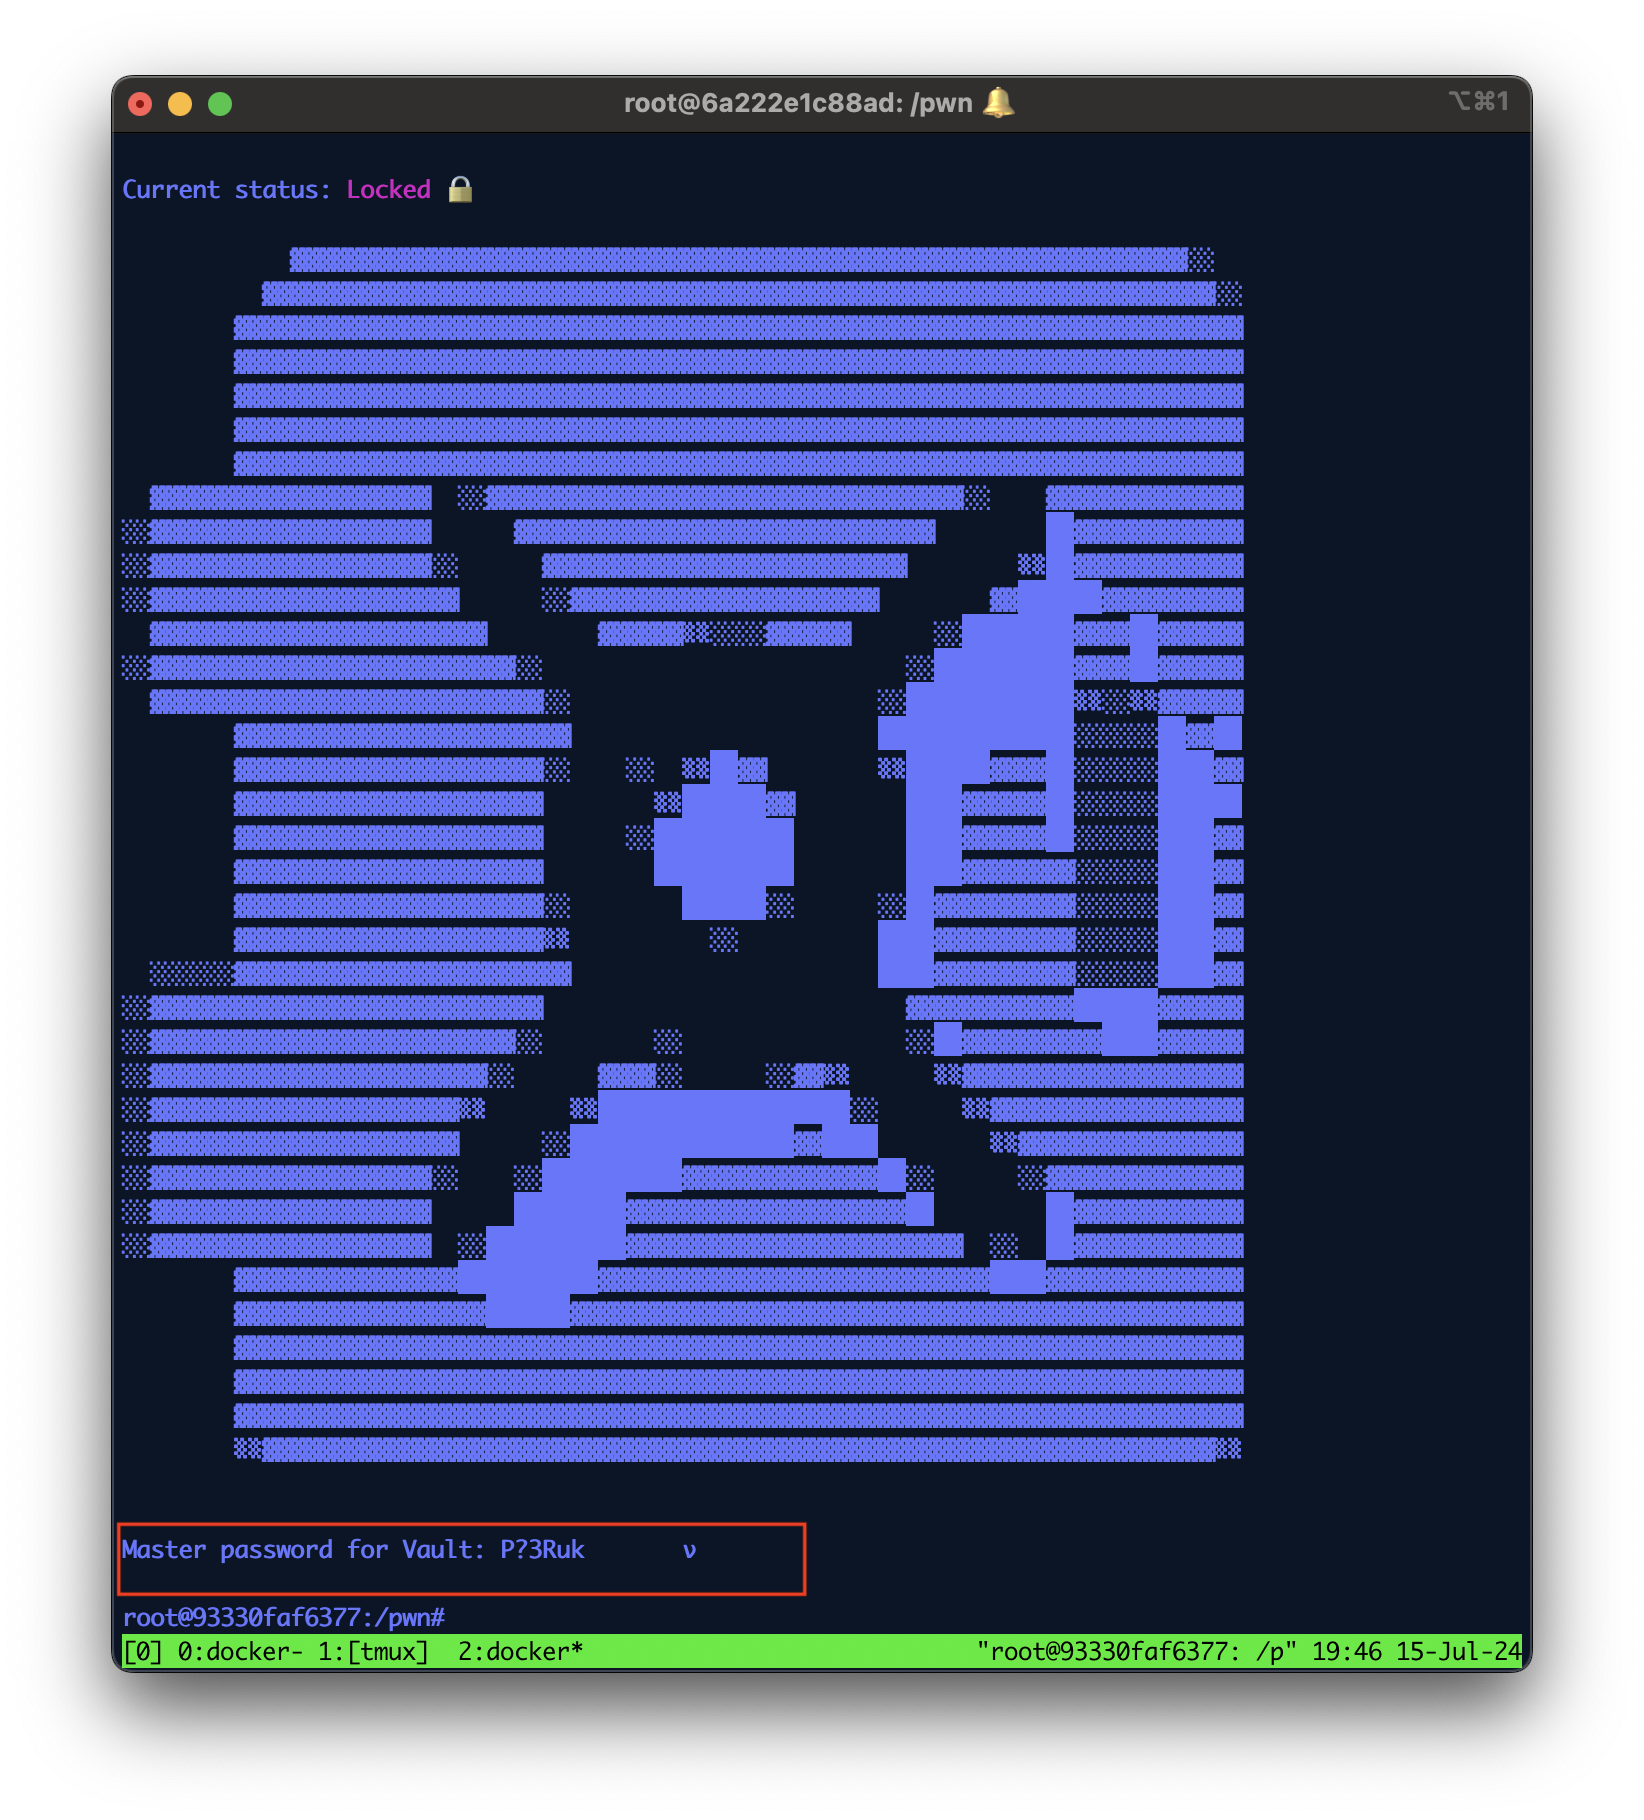The height and width of the screenshot is (1820, 1644).
Task: Click the tmux date 15-Jul-24
Action: 1458,1651
